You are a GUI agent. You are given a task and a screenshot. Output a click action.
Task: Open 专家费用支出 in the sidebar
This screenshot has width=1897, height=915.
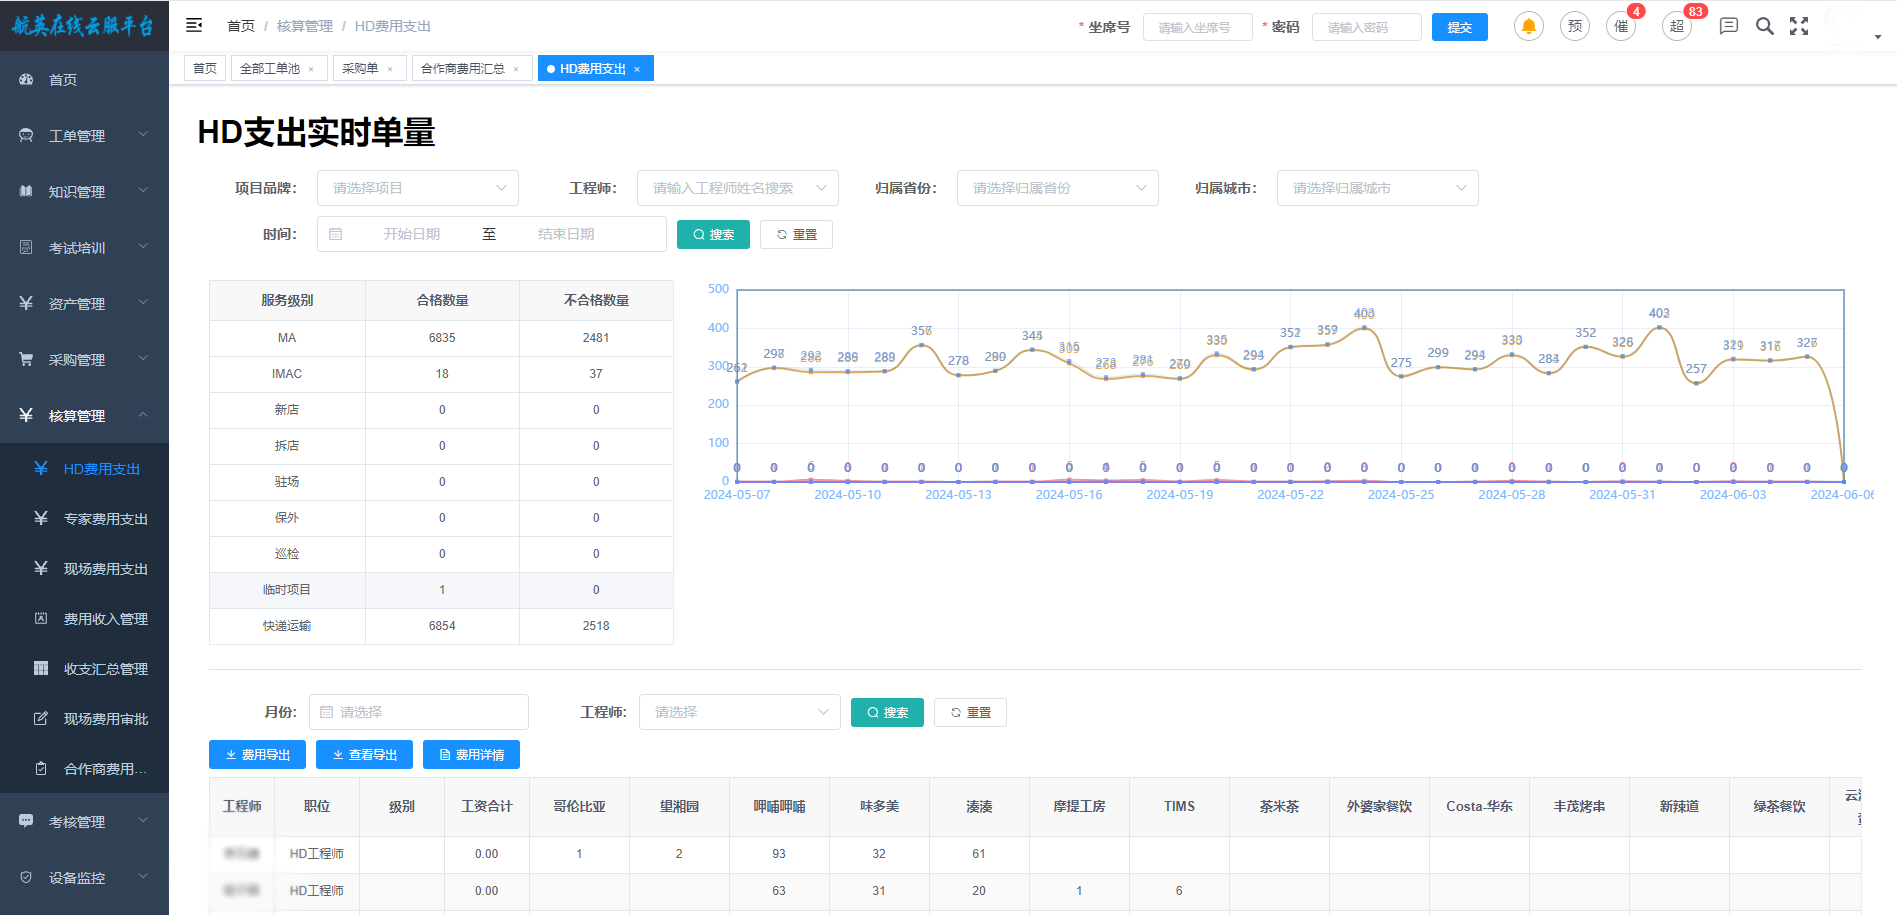105,519
